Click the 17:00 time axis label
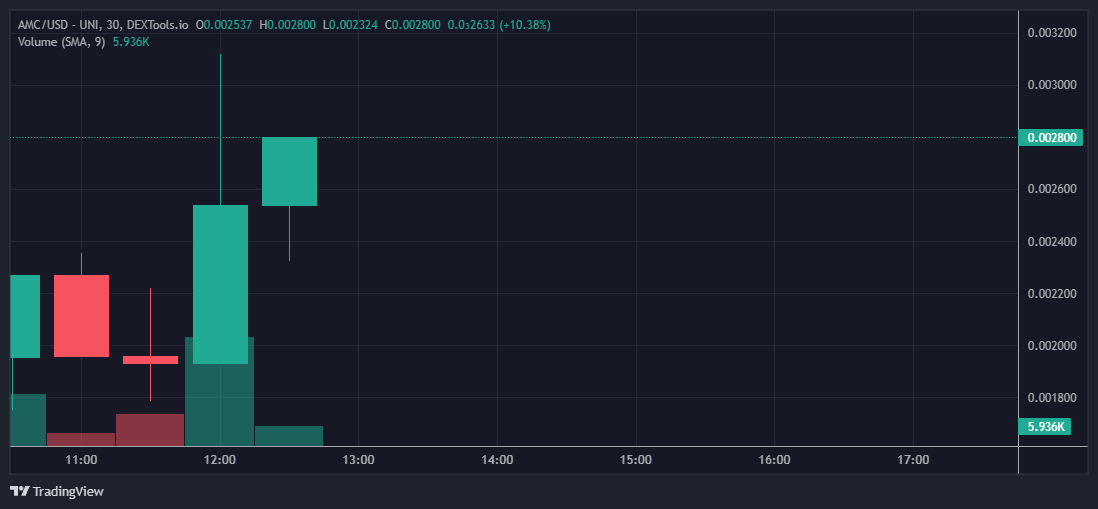Viewport: 1098px width, 509px height. pos(913,460)
